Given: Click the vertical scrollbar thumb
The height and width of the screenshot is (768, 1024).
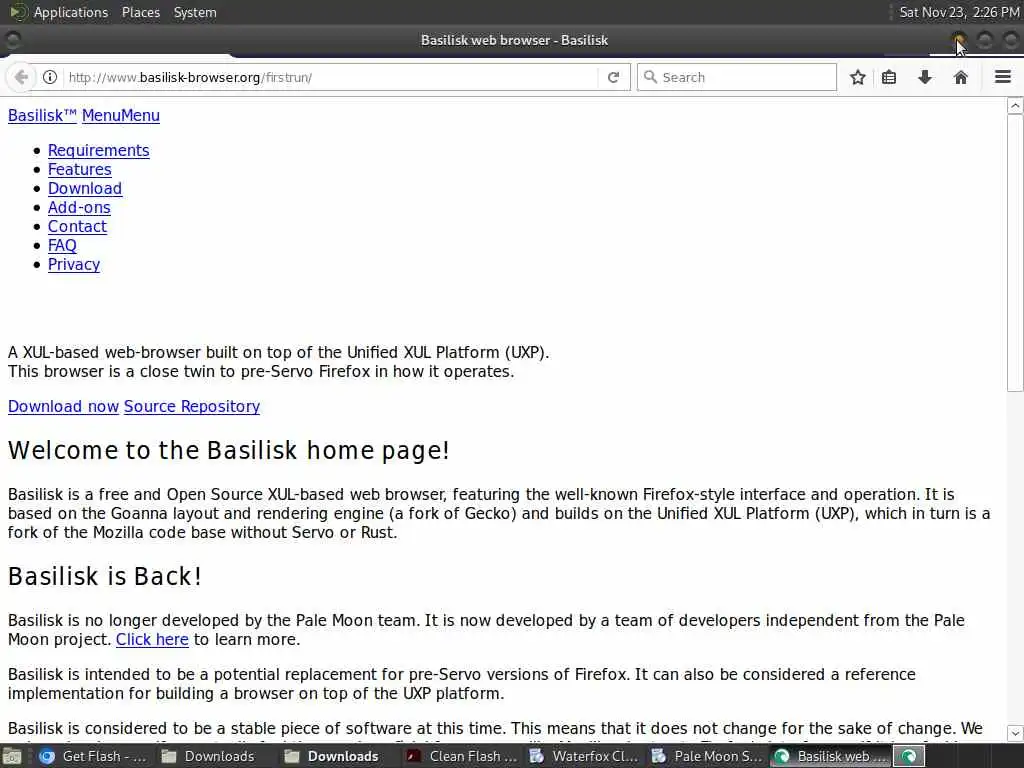Looking at the screenshot, I should (1015, 253).
